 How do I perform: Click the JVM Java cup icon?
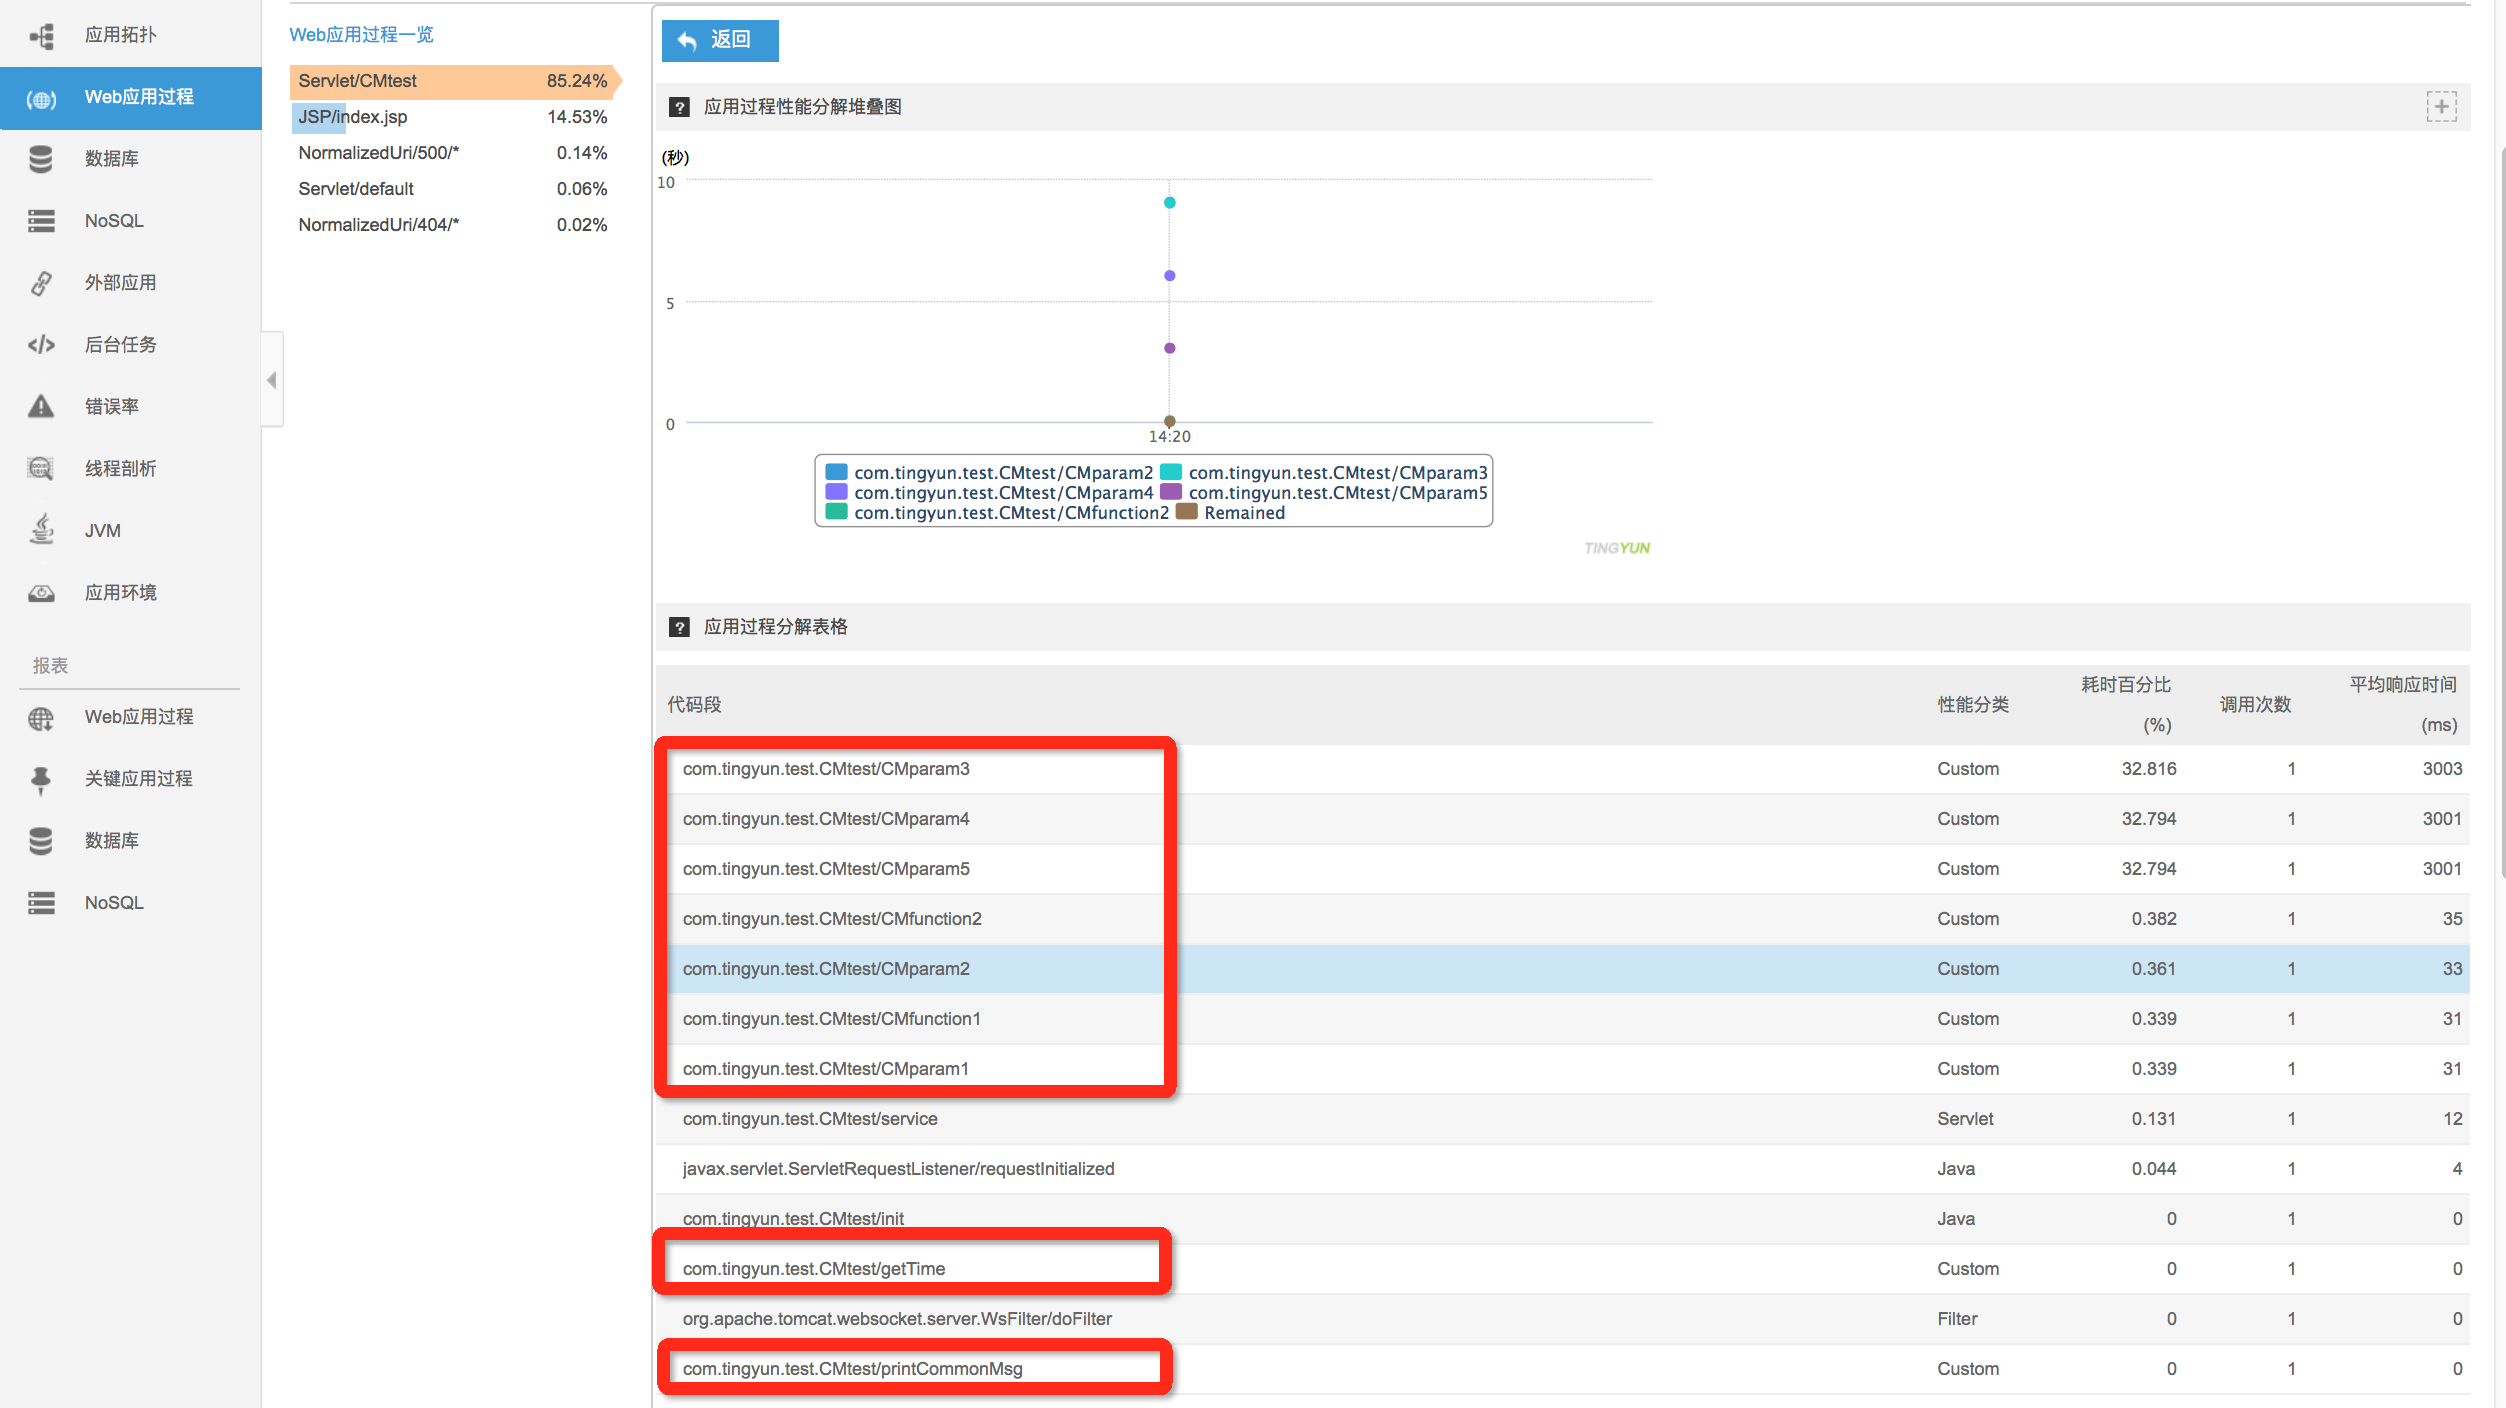41,530
